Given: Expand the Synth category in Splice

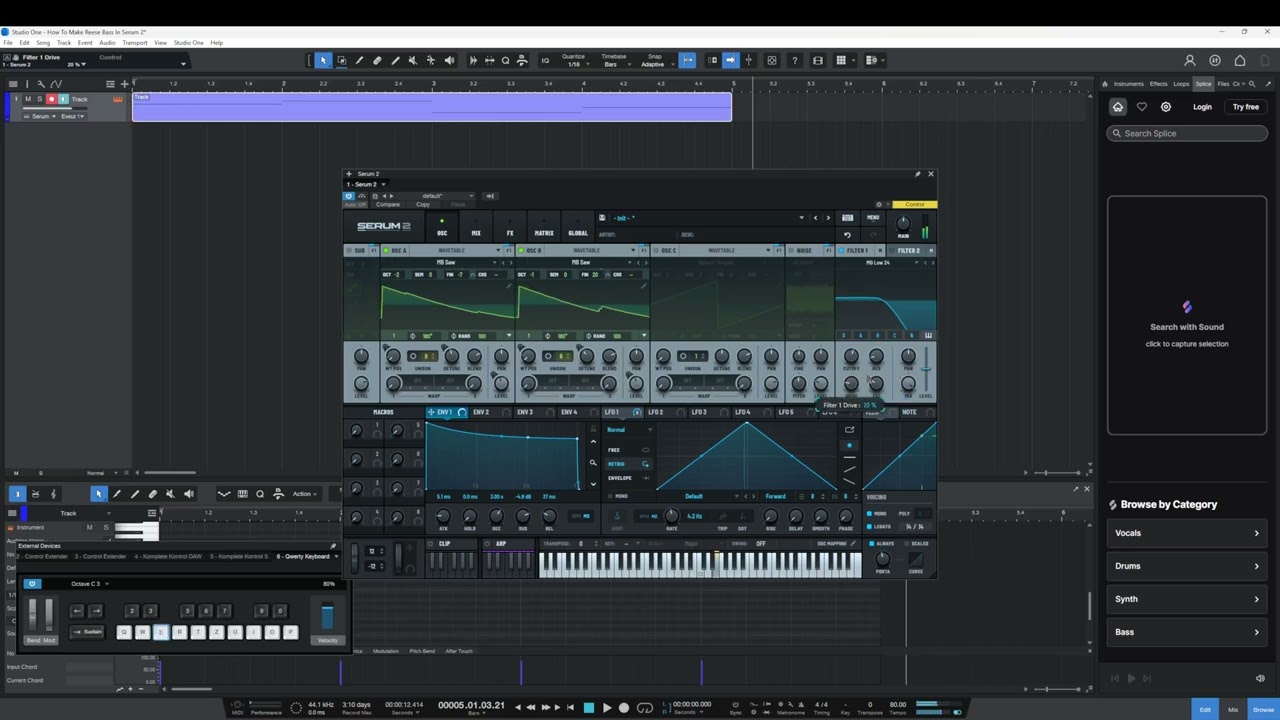Looking at the screenshot, I should 1186,599.
